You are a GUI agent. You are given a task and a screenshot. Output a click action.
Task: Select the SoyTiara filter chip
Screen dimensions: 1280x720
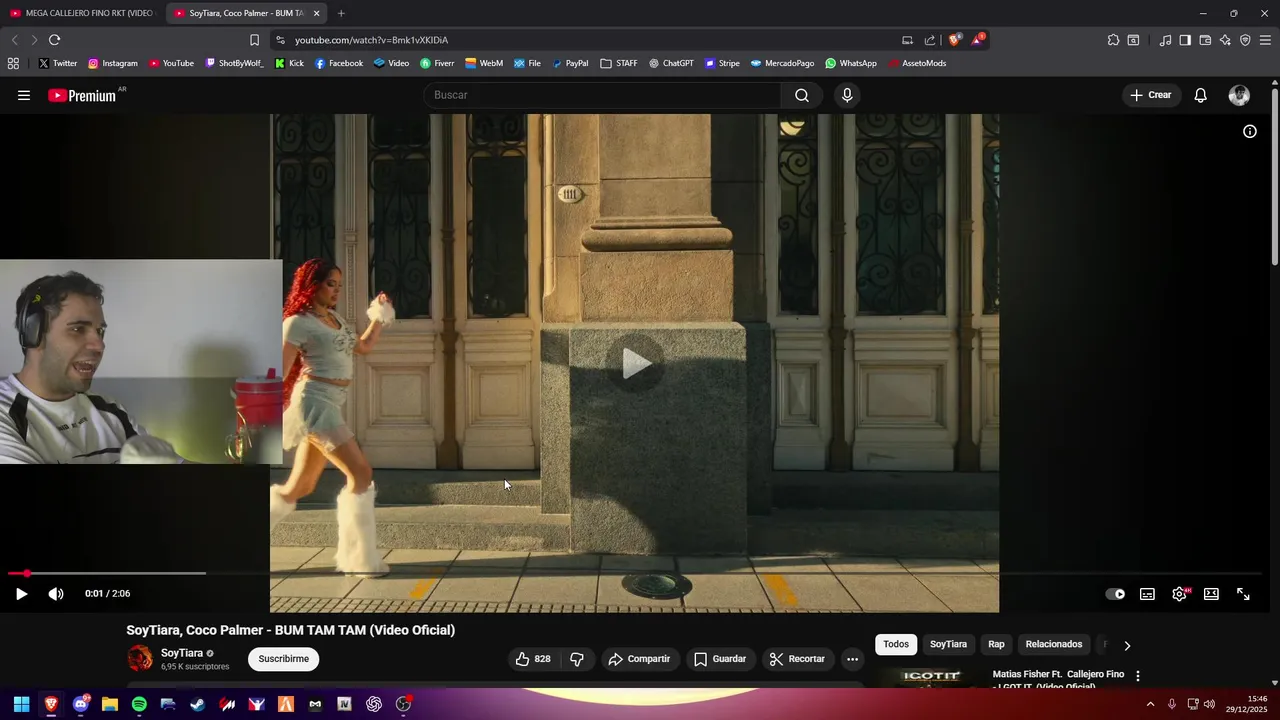click(948, 644)
